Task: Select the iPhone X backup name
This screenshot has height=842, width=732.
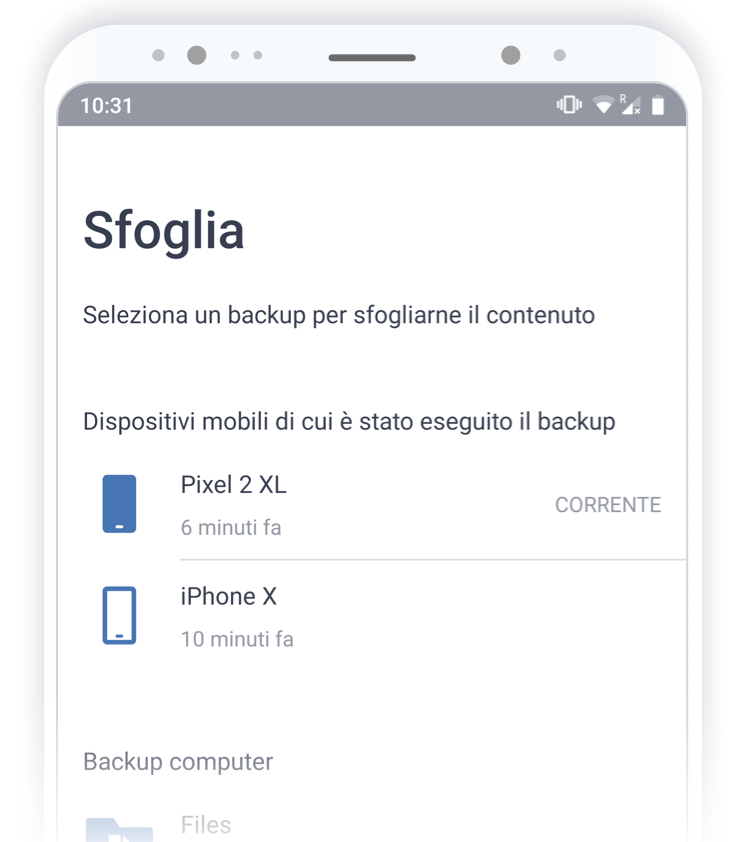Action: 228,596
